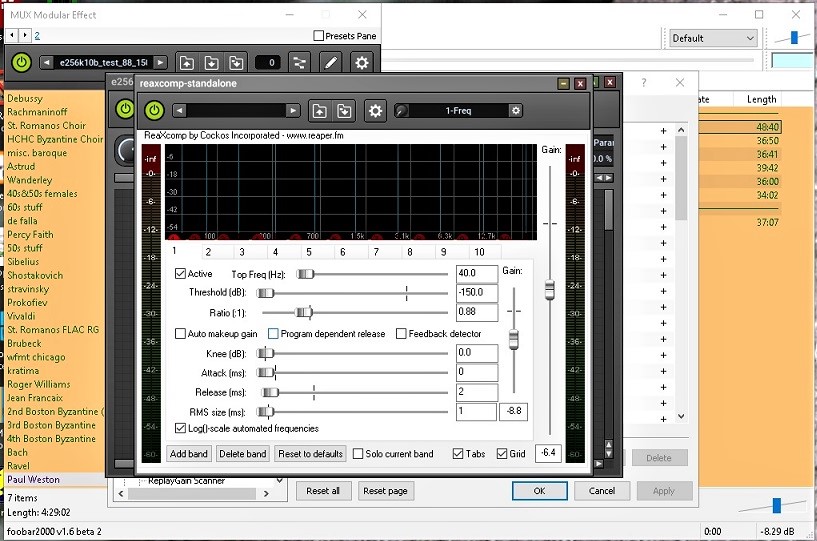This screenshot has width=817, height=541.
Task: Click the Cancel button
Action: pos(602,491)
